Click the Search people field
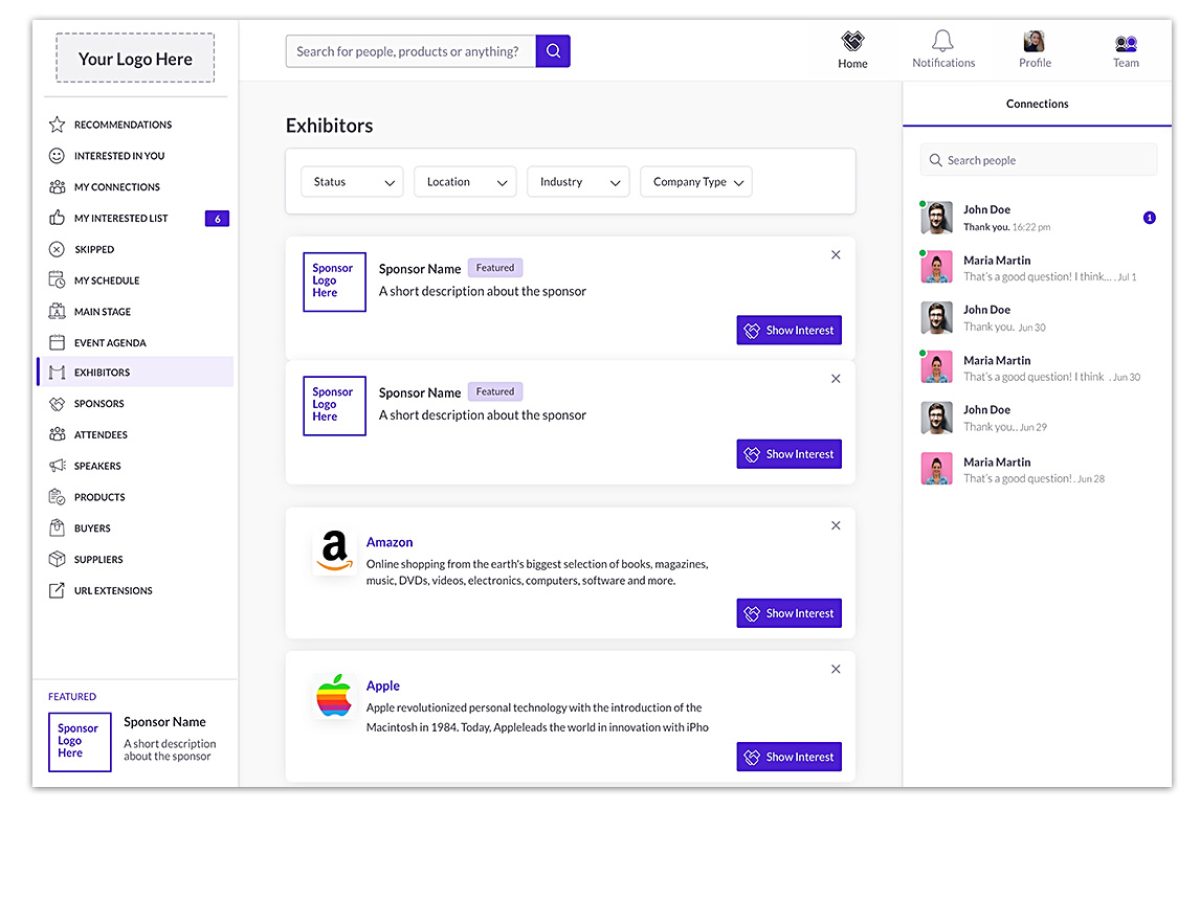This screenshot has width=1200, height=900. click(x=1040, y=160)
